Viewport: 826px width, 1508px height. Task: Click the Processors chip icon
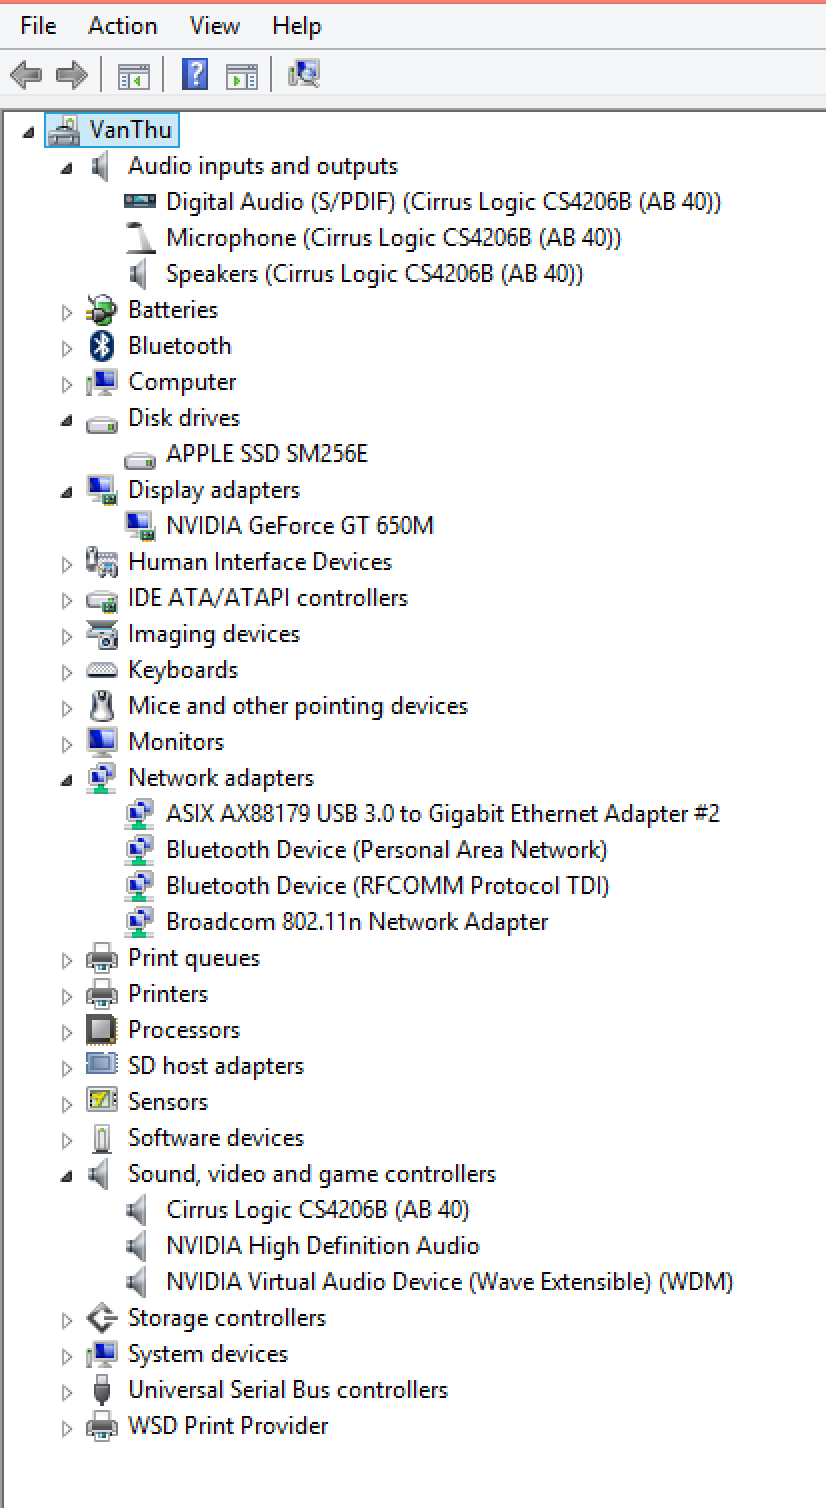point(101,1030)
